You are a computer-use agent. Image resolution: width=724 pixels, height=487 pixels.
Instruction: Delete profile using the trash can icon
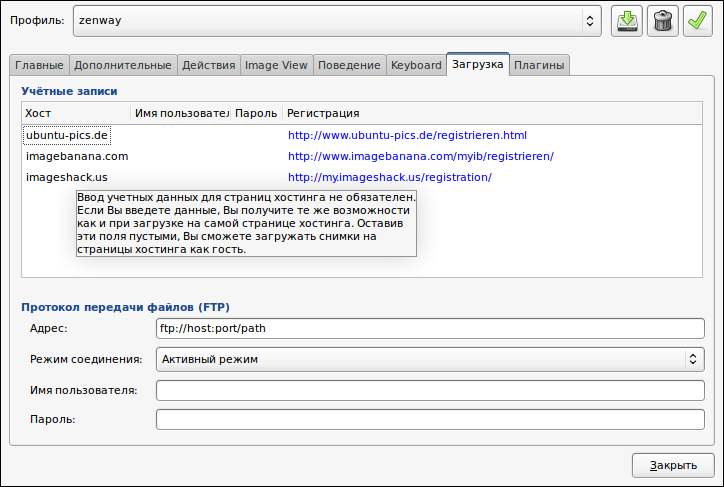663,21
